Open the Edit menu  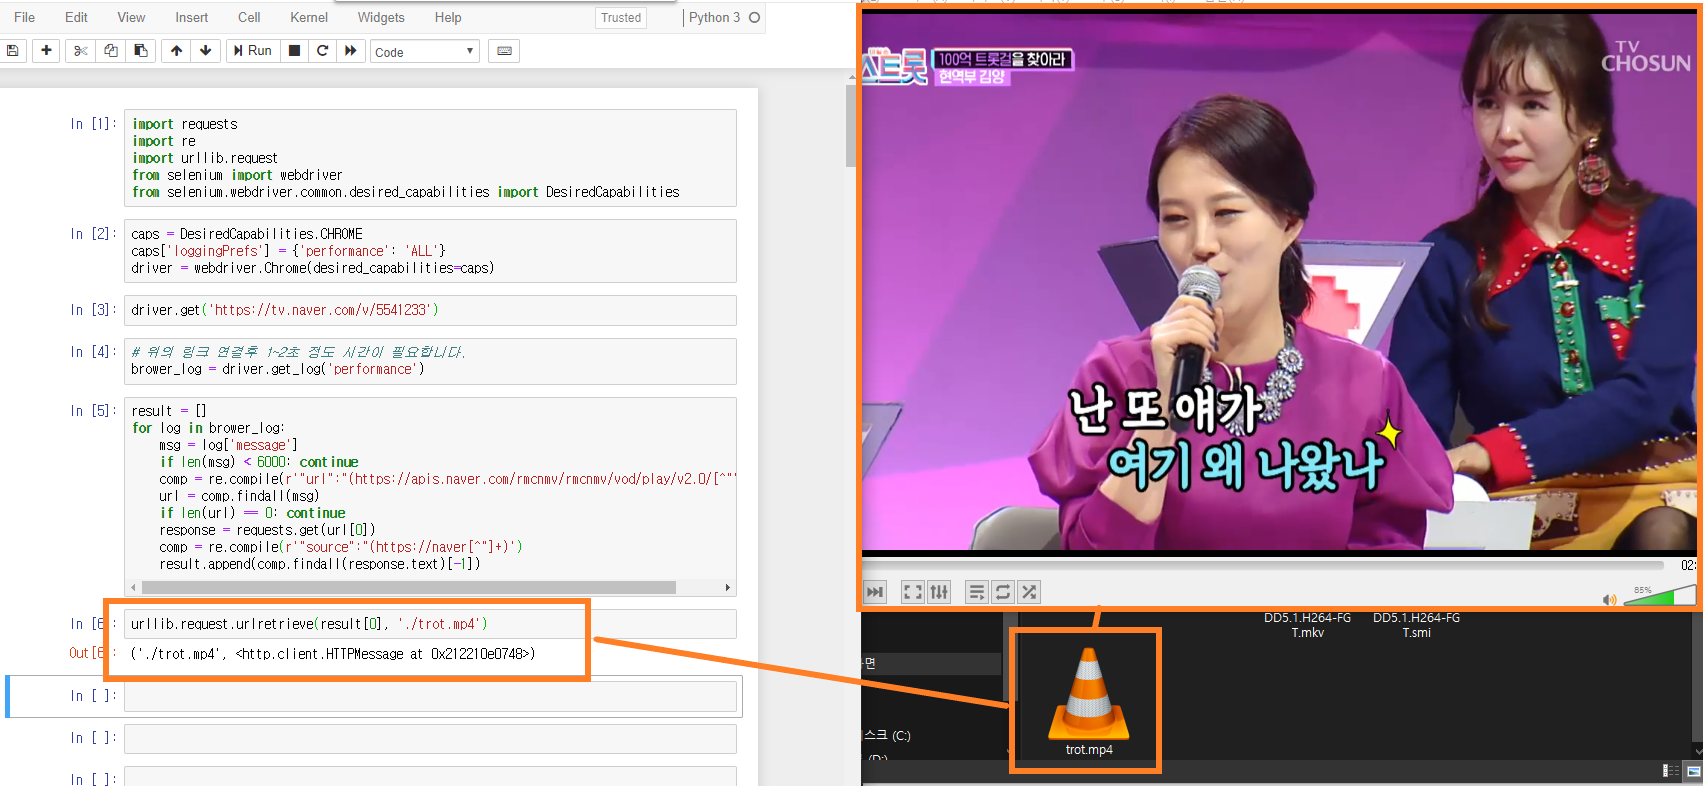76,17
